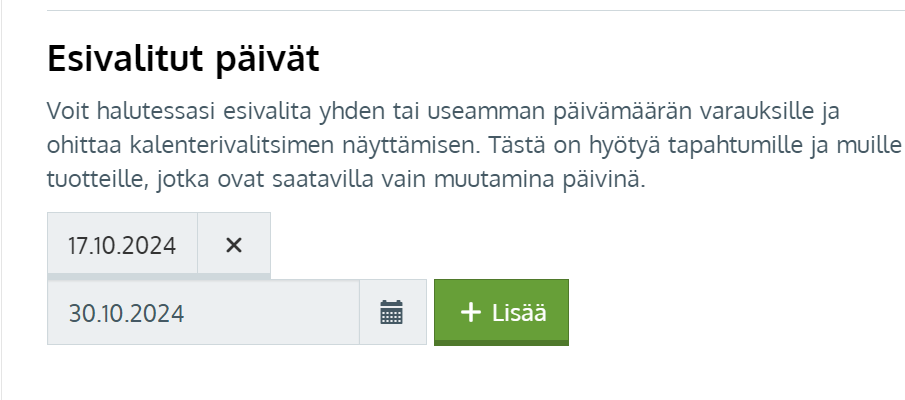Remove the 17.10.2024 preselected date

234,245
